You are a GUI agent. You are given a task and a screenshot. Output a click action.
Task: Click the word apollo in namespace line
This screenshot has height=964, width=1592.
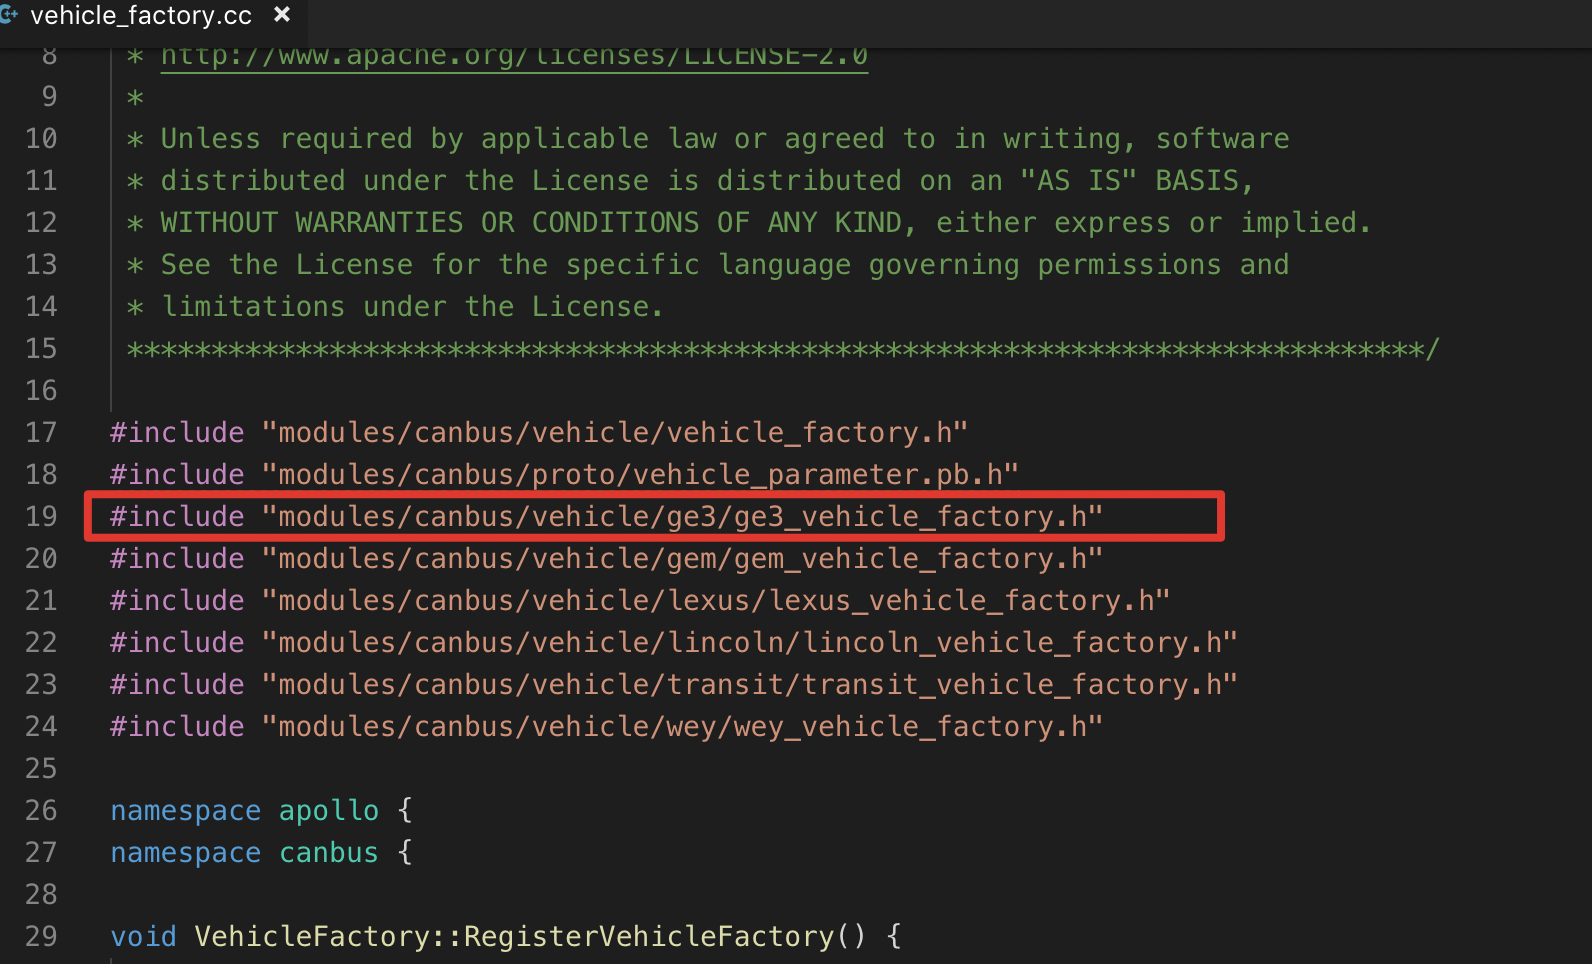[329, 811]
